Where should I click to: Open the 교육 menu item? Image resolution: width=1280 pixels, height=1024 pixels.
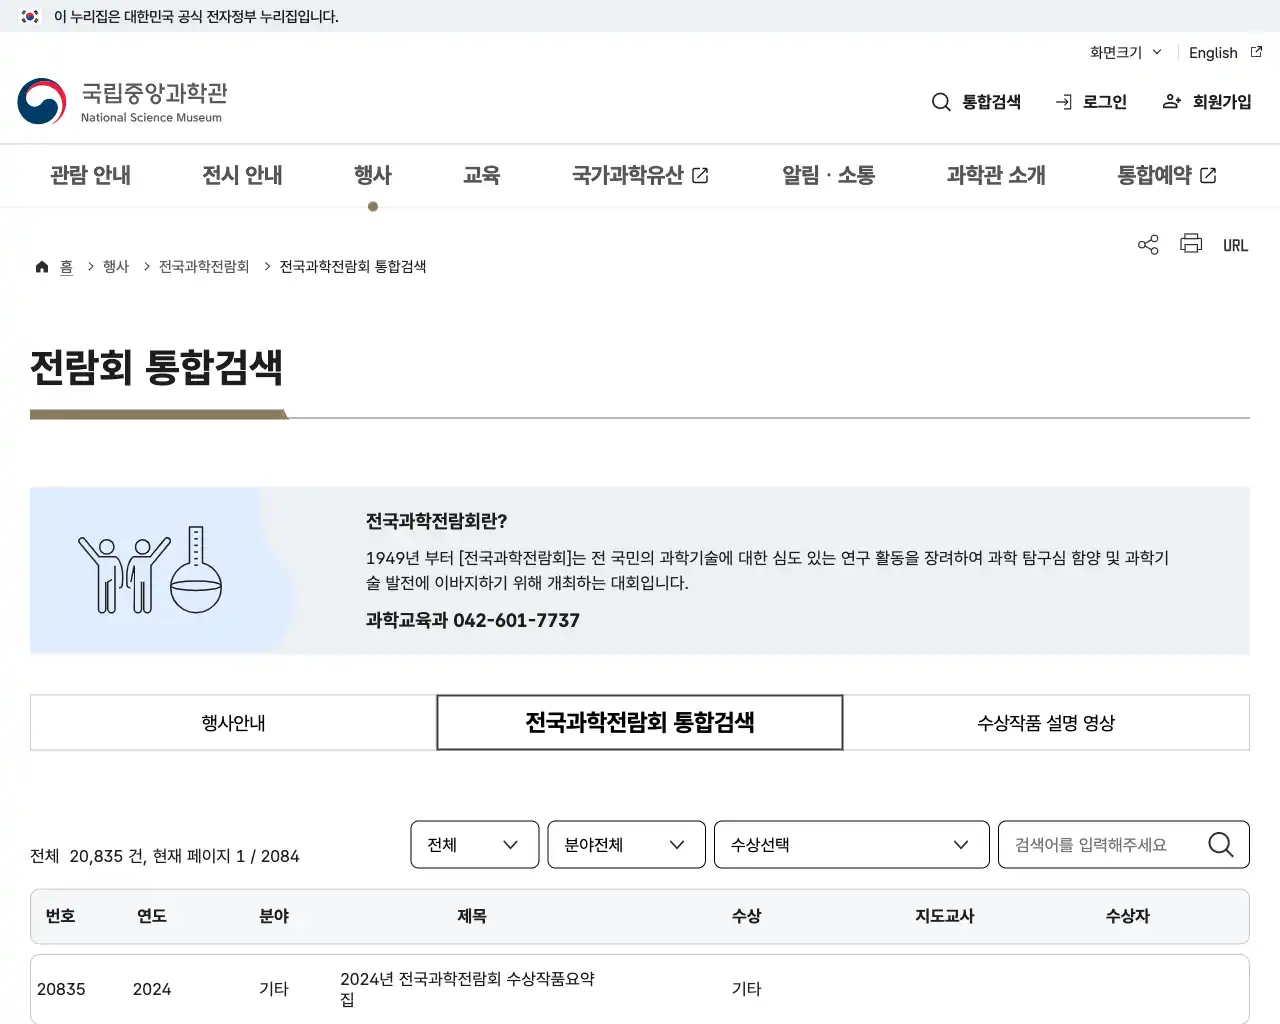tap(482, 175)
